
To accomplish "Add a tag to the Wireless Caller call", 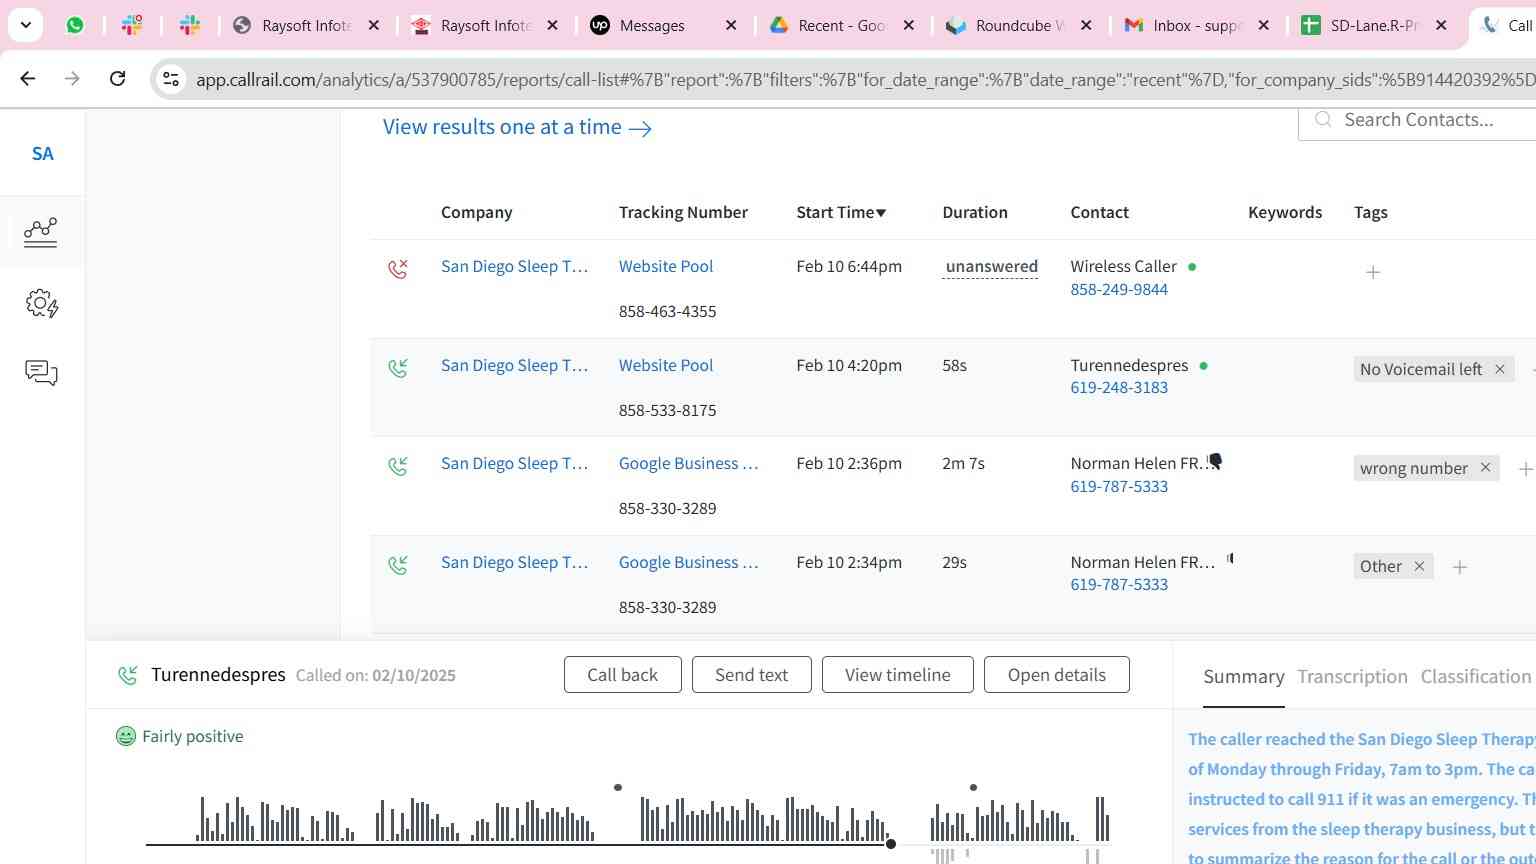I will click(1373, 272).
